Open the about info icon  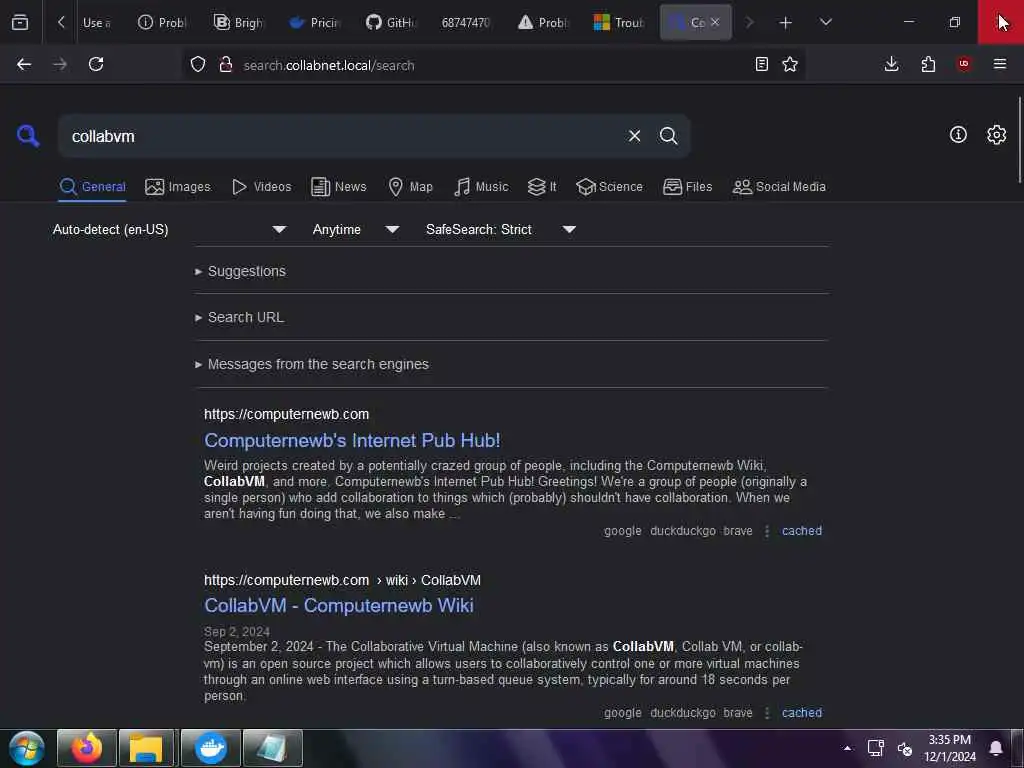point(958,135)
